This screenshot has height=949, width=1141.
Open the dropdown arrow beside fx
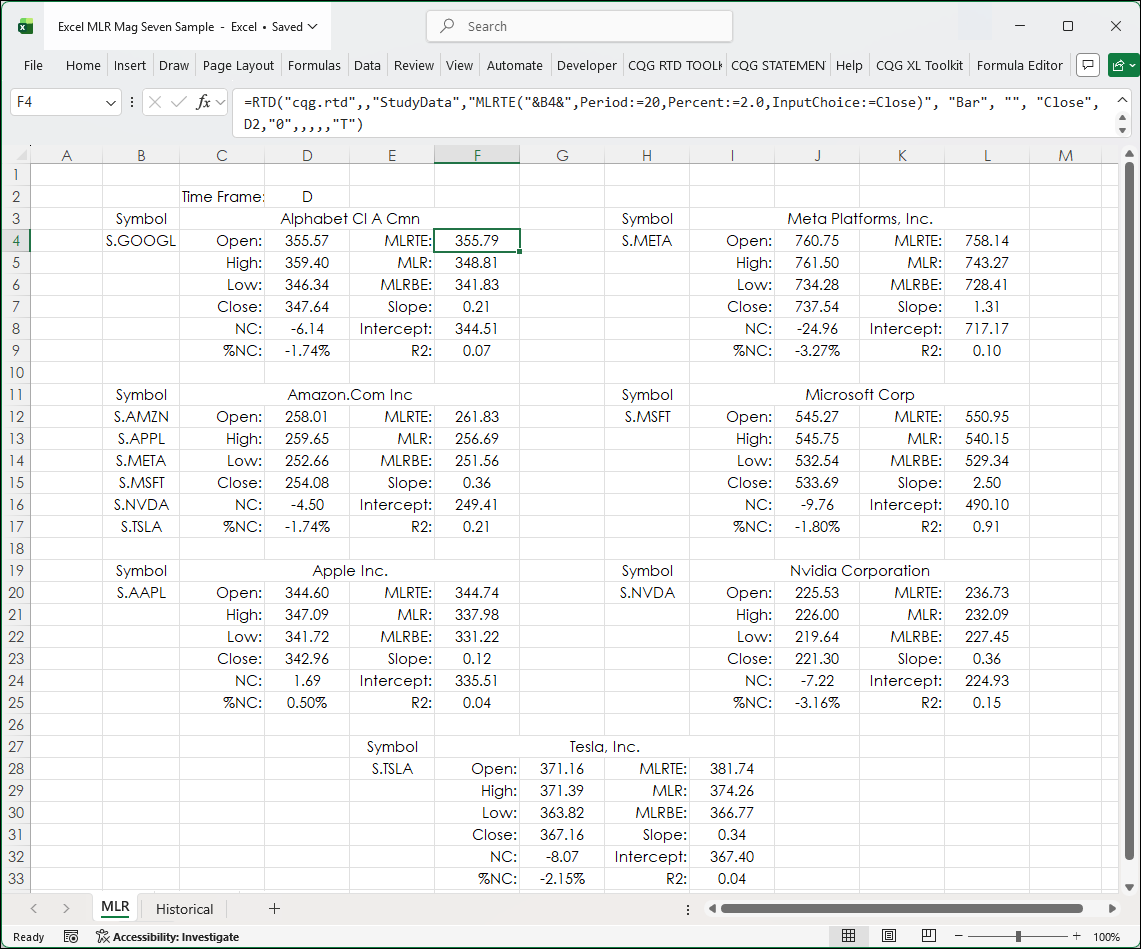point(221,103)
